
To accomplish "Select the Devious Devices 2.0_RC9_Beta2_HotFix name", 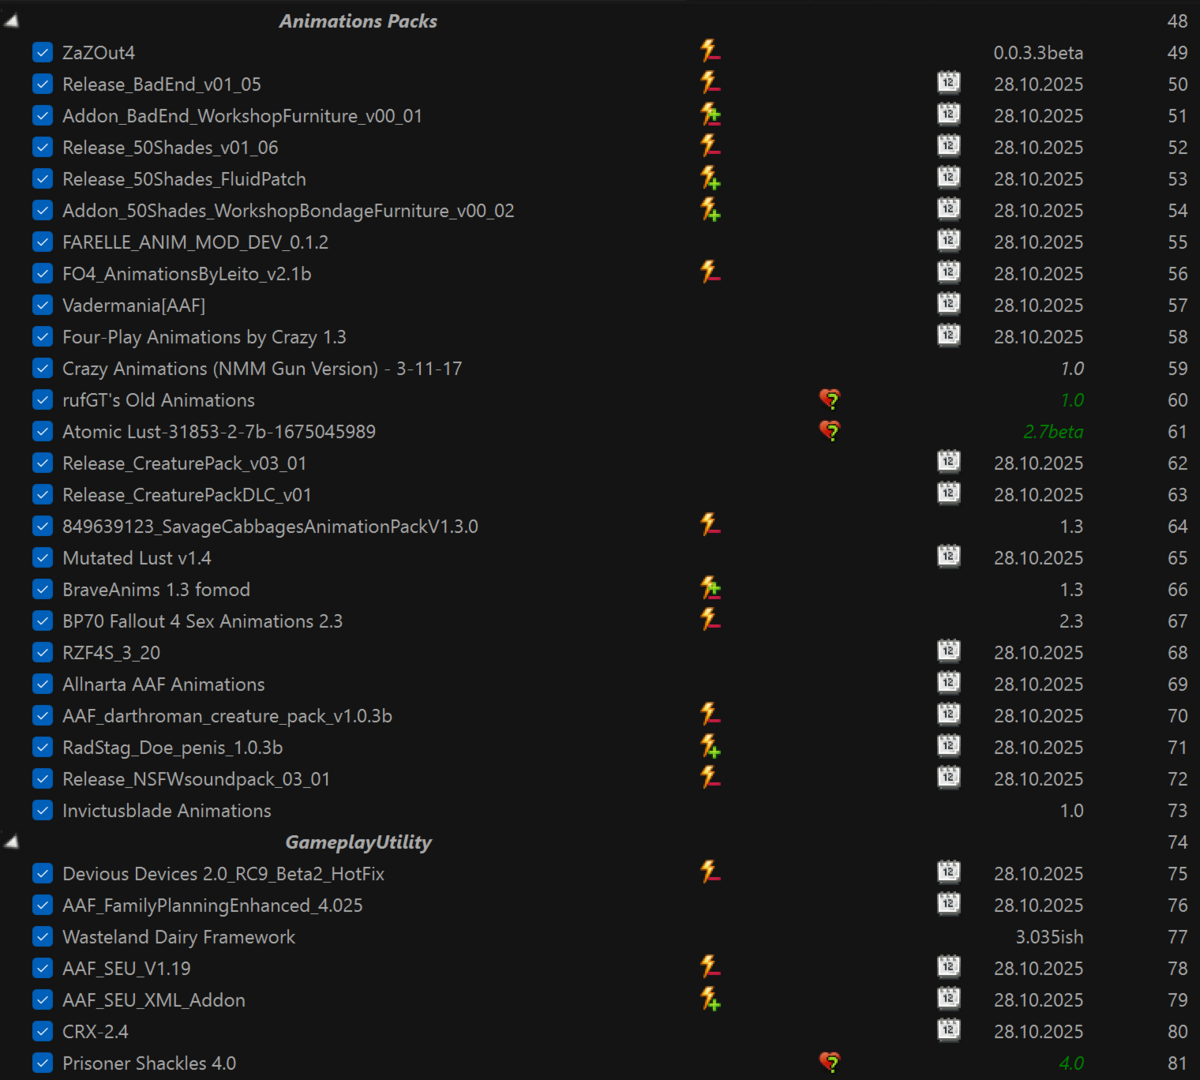I will pos(223,874).
